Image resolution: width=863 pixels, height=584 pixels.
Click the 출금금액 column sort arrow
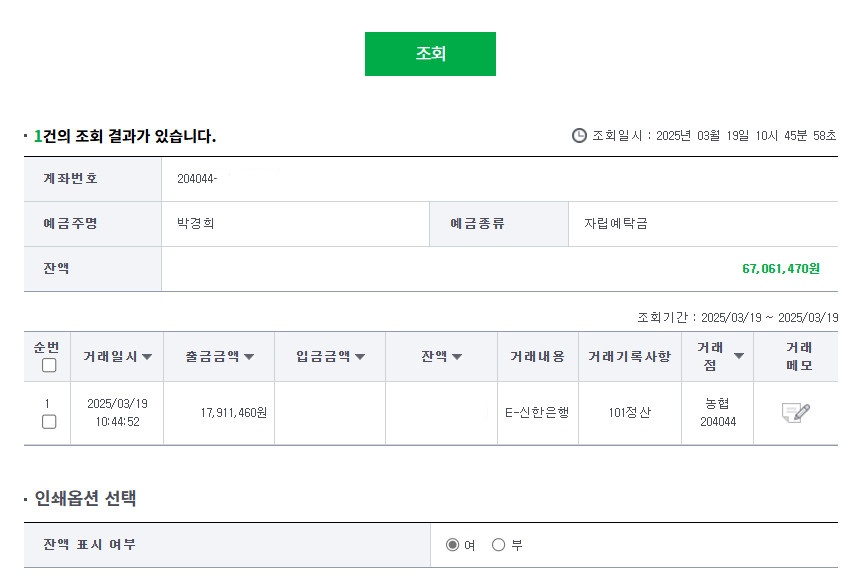click(249, 357)
